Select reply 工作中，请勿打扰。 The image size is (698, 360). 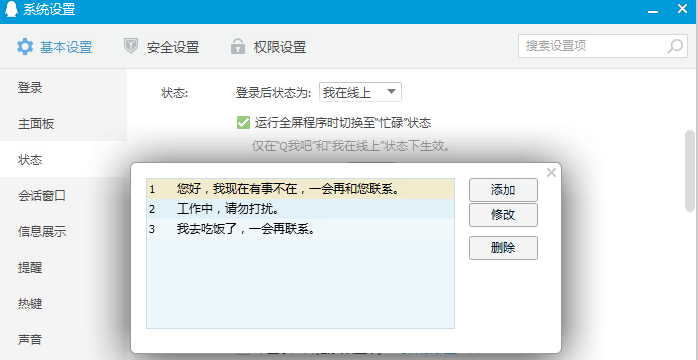300,209
